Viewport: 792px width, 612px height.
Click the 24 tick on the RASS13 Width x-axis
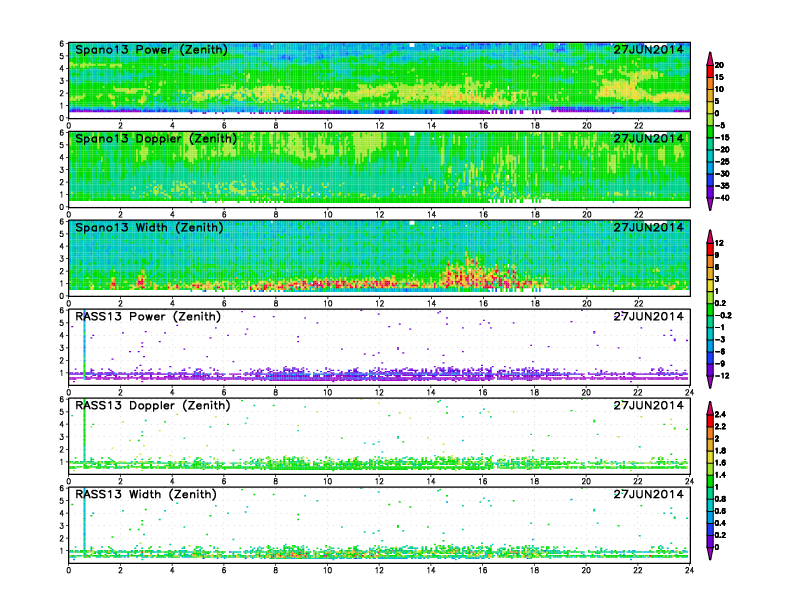coord(689,570)
